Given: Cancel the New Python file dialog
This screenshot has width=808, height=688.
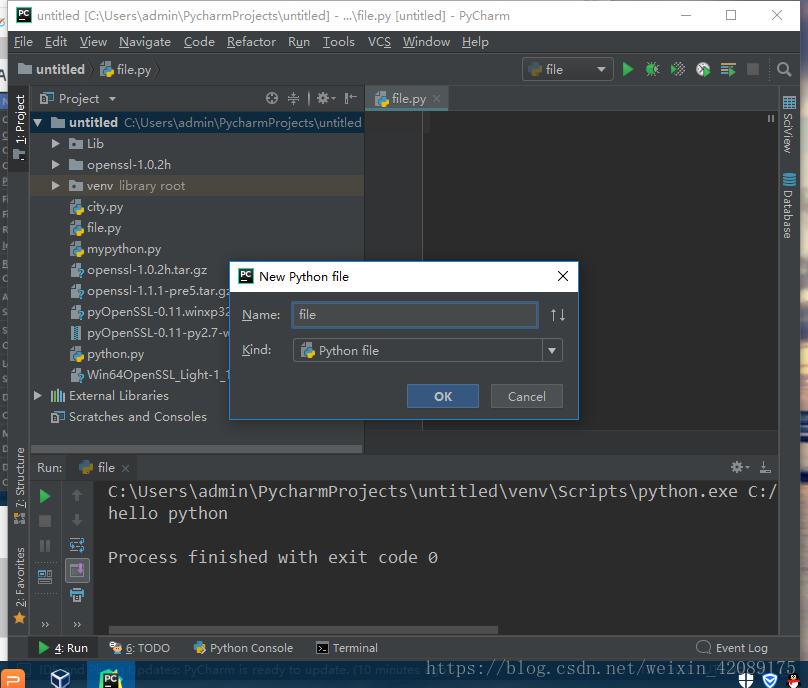Looking at the screenshot, I should tap(527, 396).
